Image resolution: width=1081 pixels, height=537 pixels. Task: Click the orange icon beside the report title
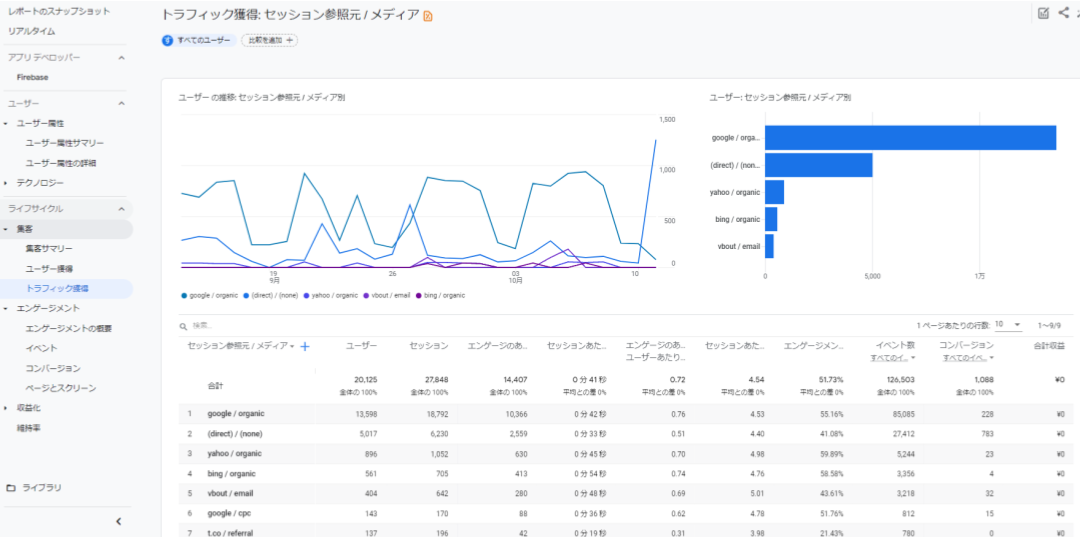point(429,16)
